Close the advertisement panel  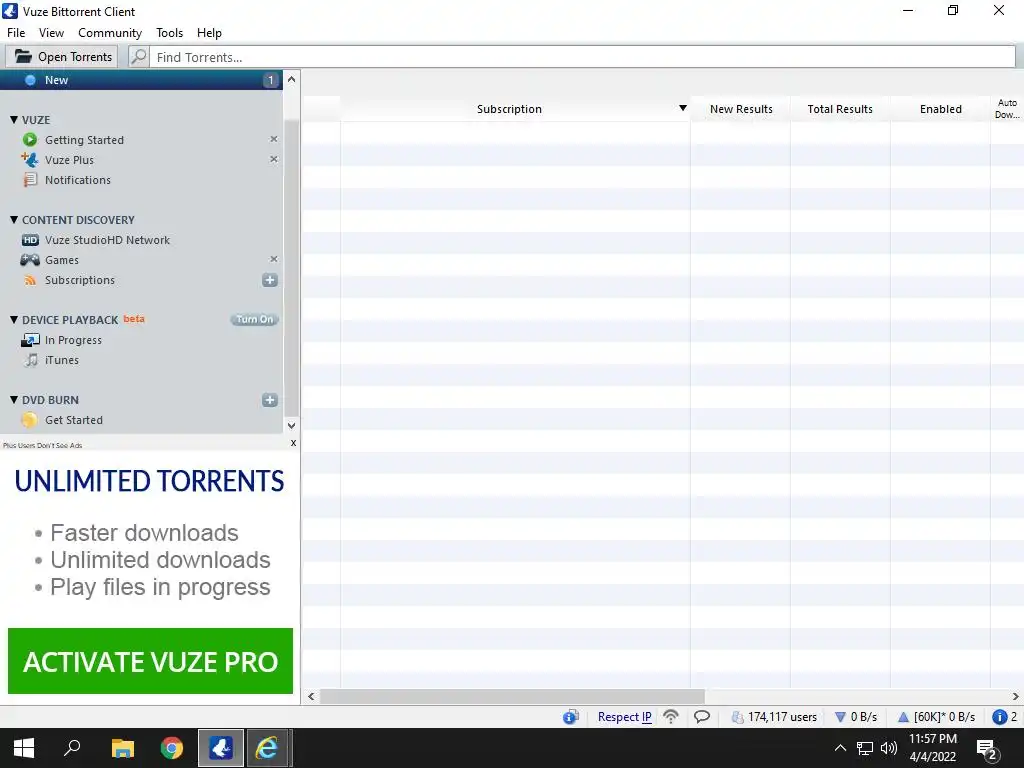point(293,443)
